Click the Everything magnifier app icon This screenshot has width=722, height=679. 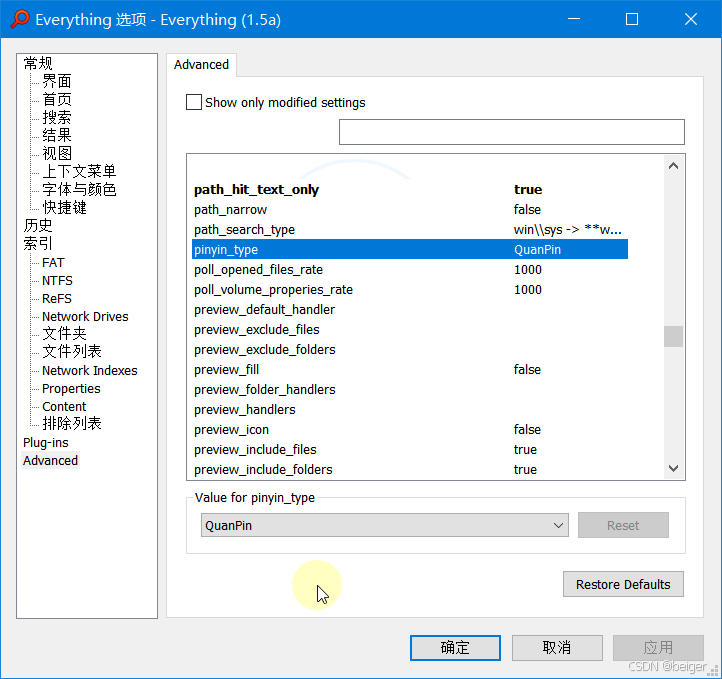coord(20,19)
